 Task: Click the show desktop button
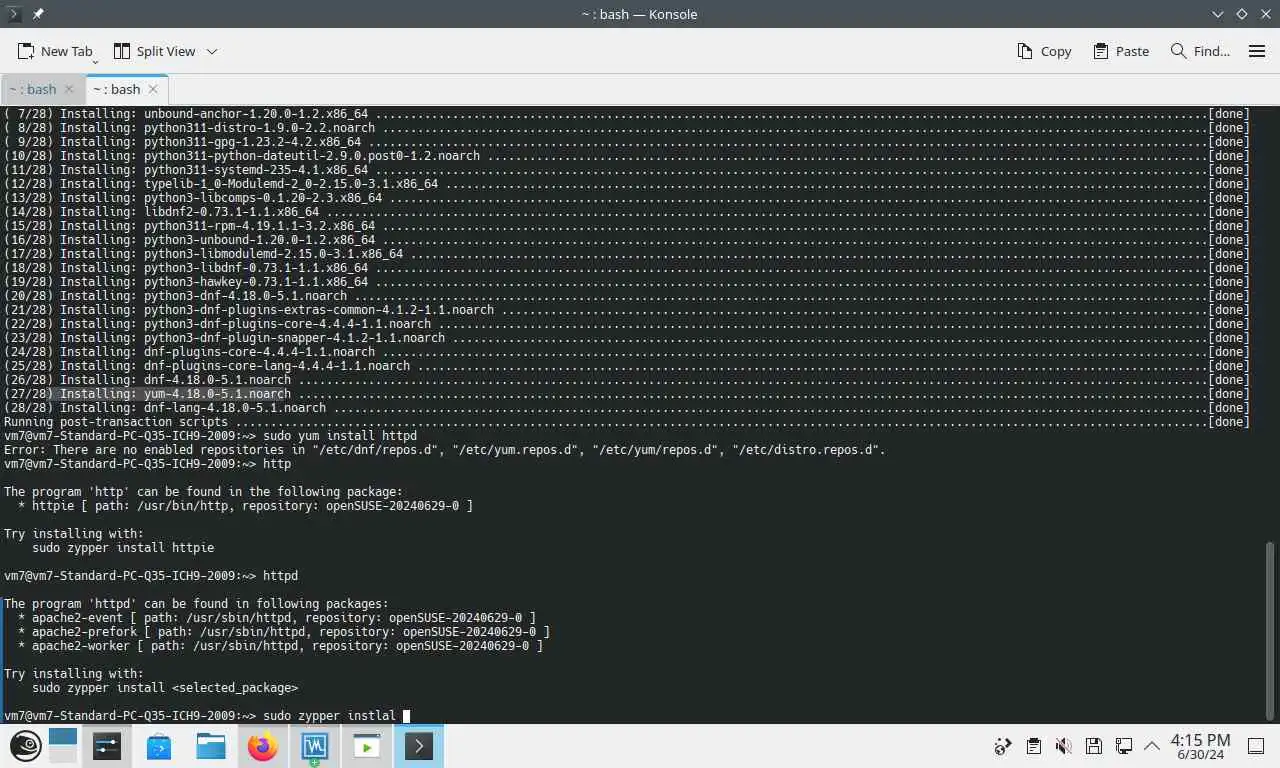(x=1256, y=746)
